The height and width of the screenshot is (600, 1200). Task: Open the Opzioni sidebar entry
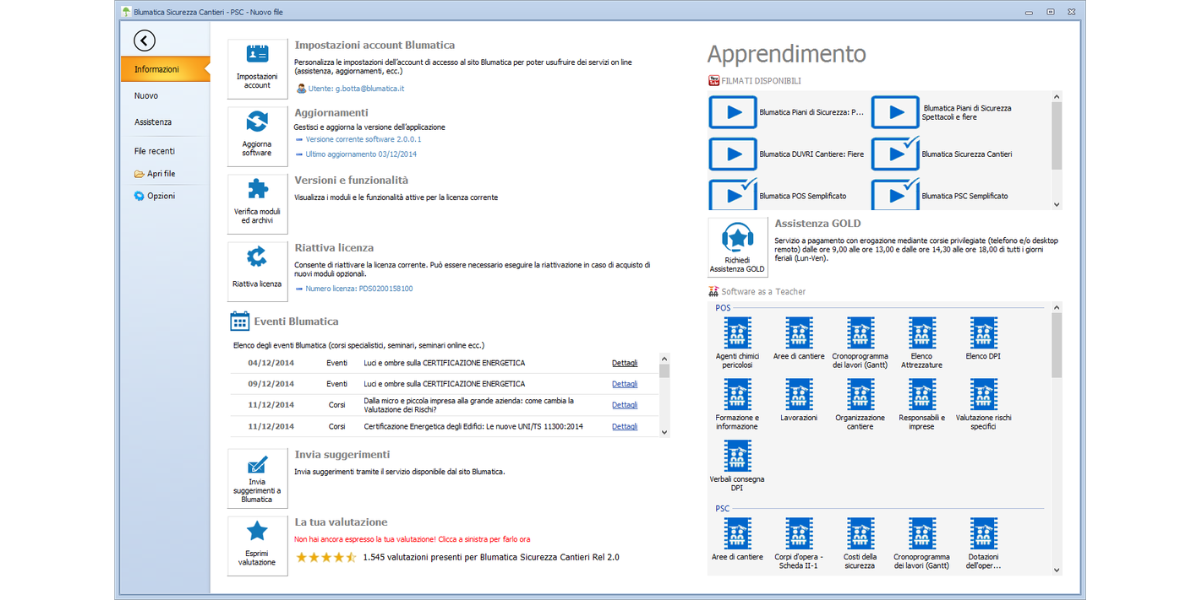pos(160,196)
